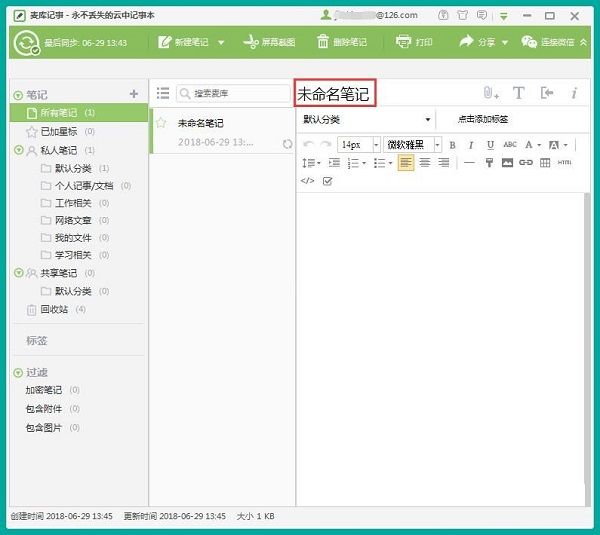
Task: Open the main menu green arrow icon
Action: point(504,16)
